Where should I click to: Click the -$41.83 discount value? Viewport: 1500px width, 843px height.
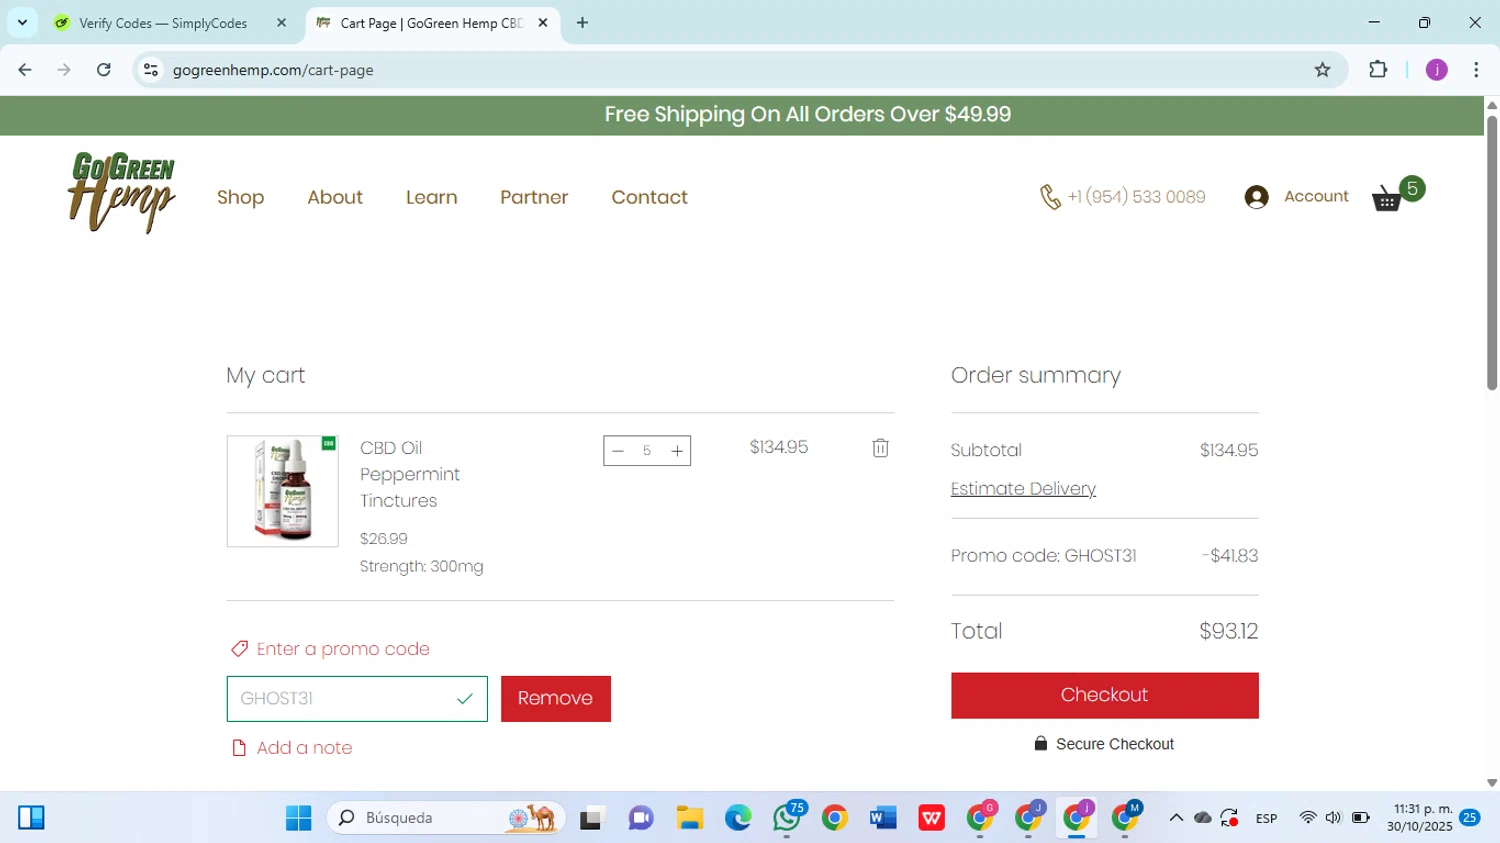coord(1230,556)
